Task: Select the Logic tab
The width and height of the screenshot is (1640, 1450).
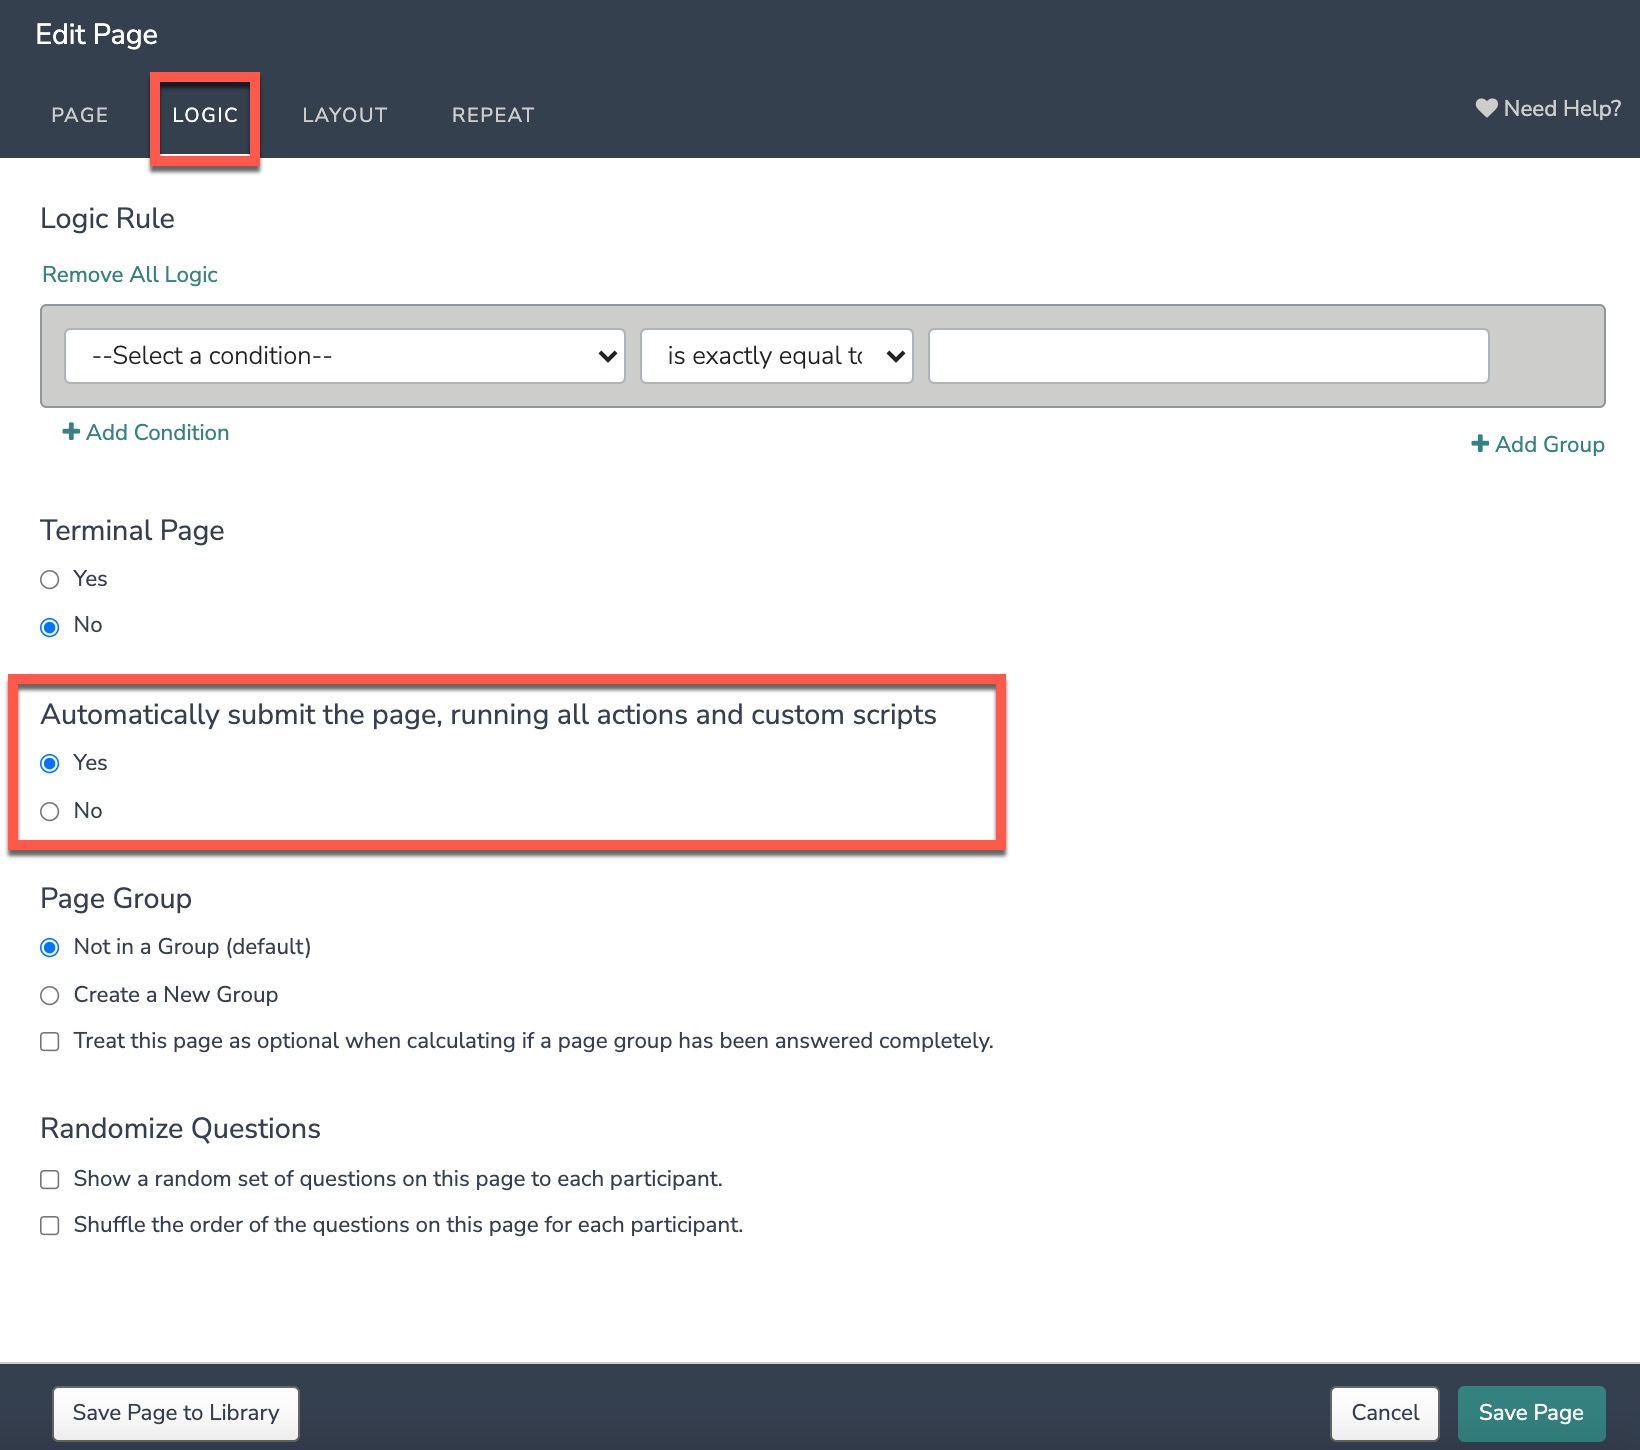Action: [x=205, y=115]
